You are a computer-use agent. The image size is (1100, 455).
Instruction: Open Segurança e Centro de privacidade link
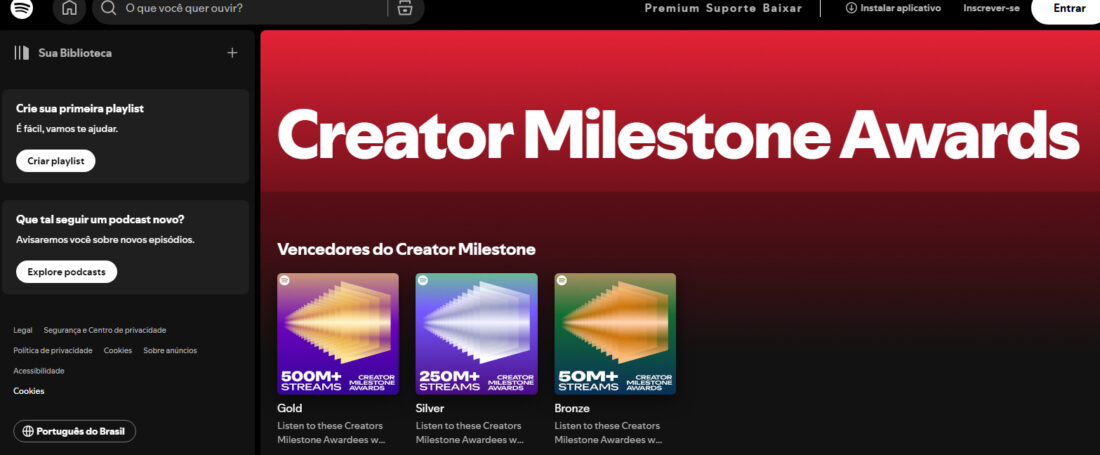(105, 330)
